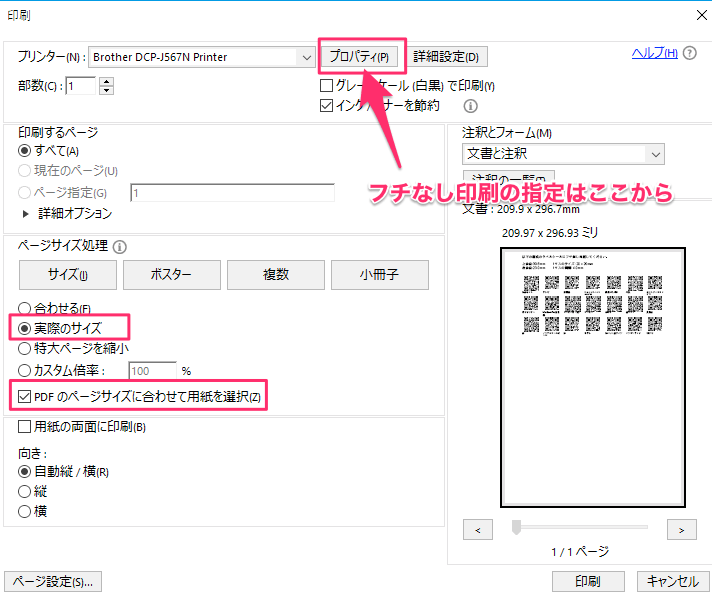Enable grayscale printing checkbox

point(326,85)
